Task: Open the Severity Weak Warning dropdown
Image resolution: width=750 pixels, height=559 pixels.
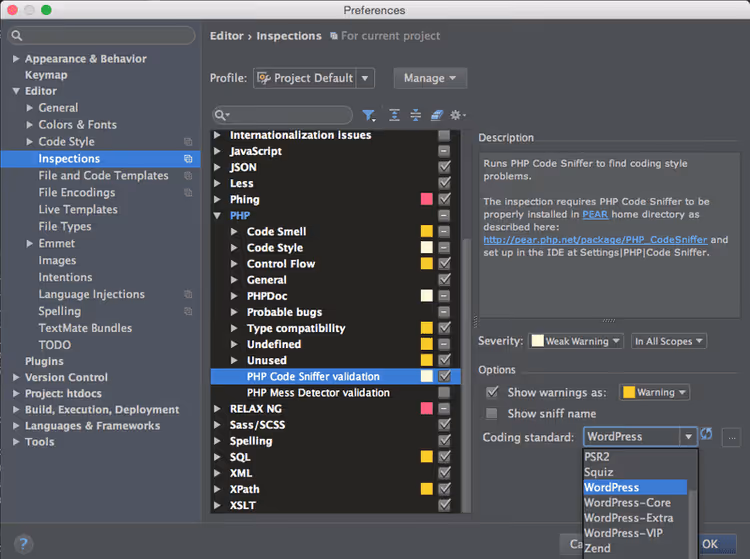Action: (575, 341)
